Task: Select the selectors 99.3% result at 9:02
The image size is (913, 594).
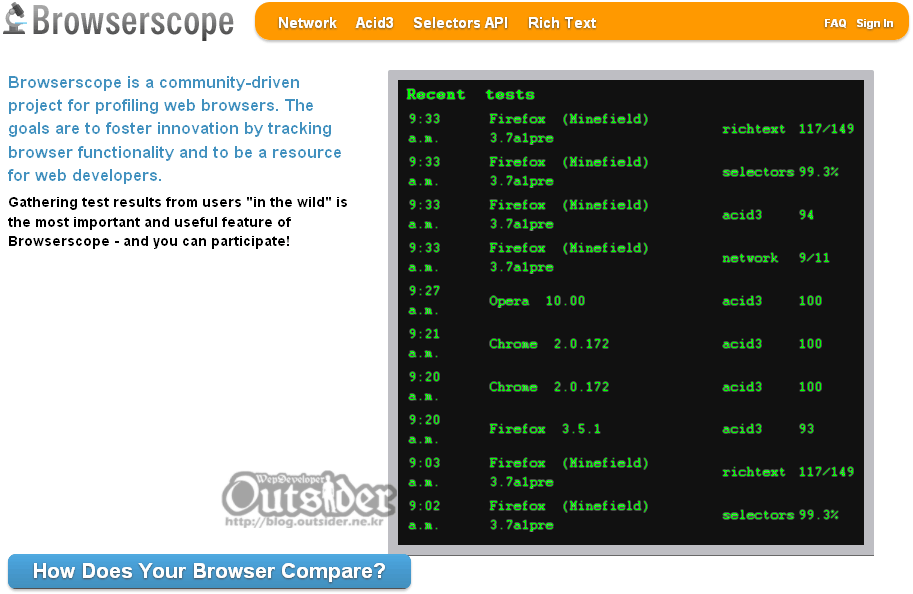Action: click(x=780, y=515)
